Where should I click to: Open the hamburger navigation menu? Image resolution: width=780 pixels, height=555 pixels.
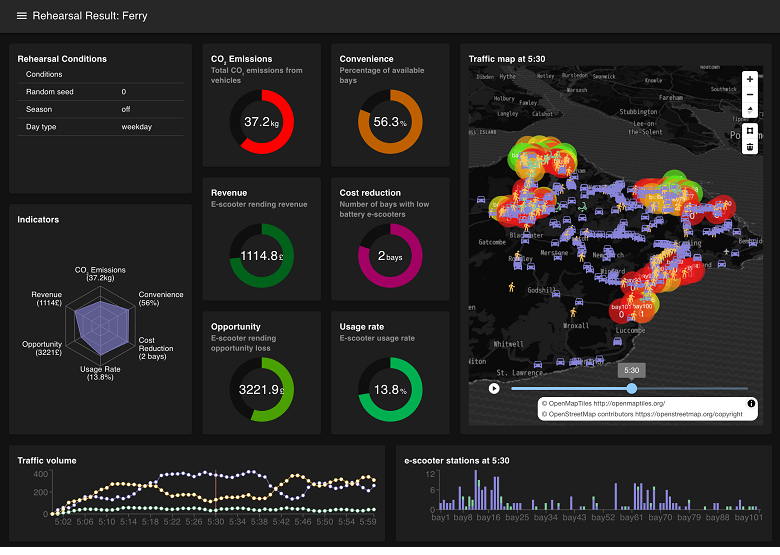[x=21, y=16]
